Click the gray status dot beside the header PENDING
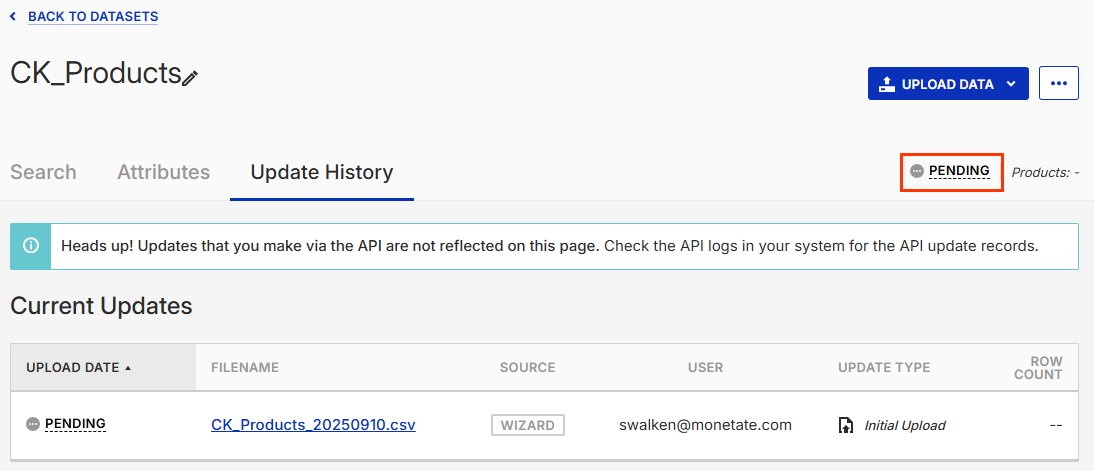The image size is (1094, 471). [917, 171]
